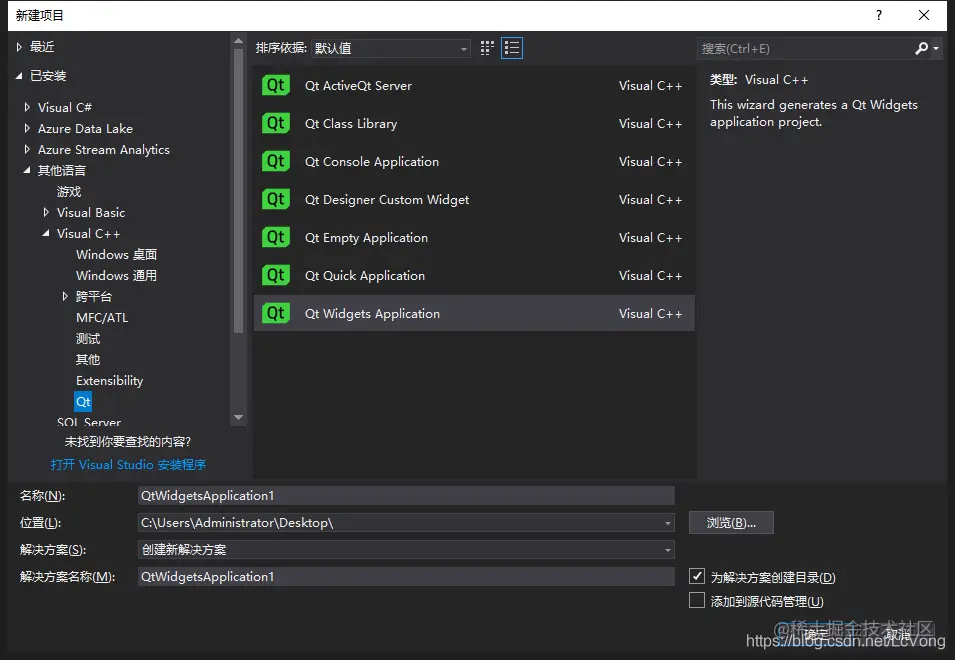
Task: Click the 浏览(B)... browse button
Action: coord(731,523)
